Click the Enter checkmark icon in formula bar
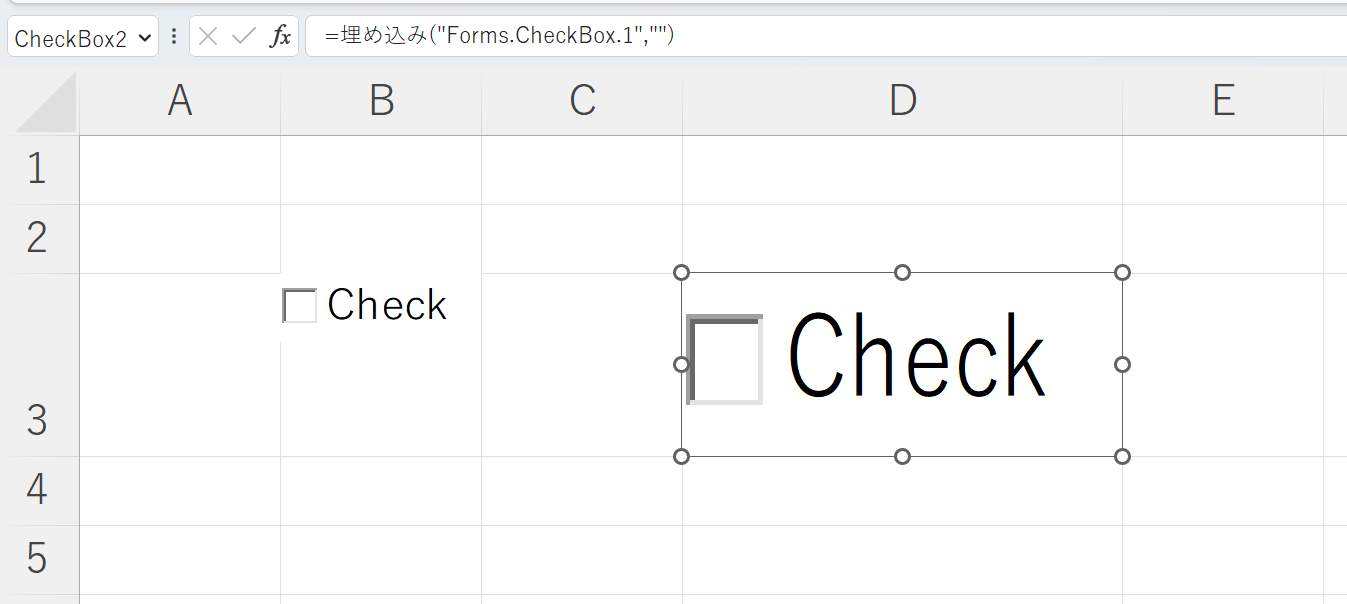Viewport: 1347px width, 604px height. tap(243, 37)
